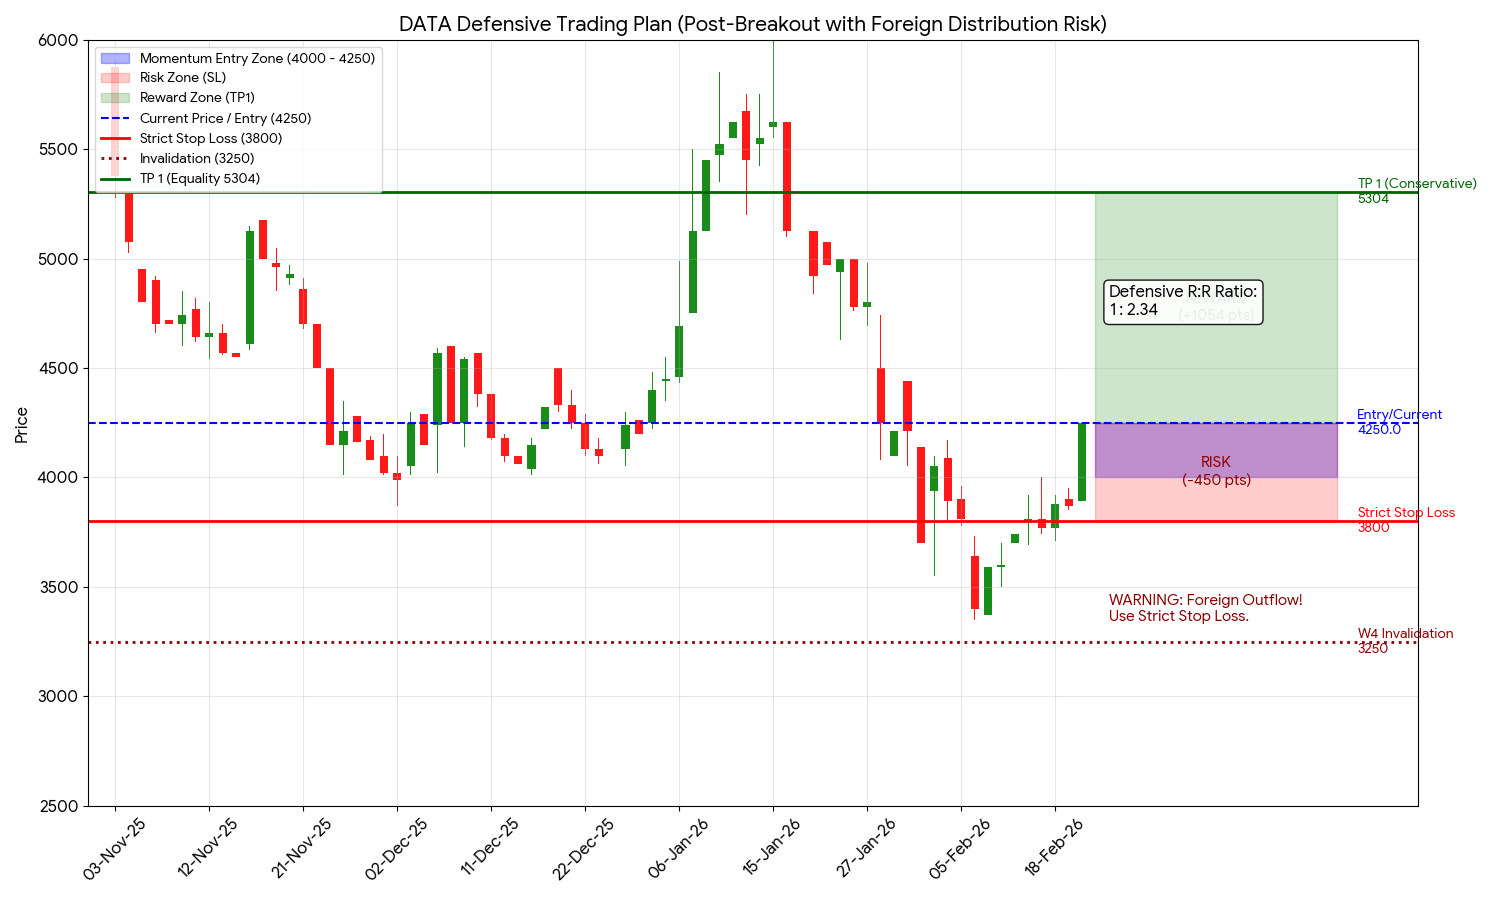Select the Strict Stop Loss (3800) legend entry
Viewport: 1500px width, 900px height.
tap(210, 138)
